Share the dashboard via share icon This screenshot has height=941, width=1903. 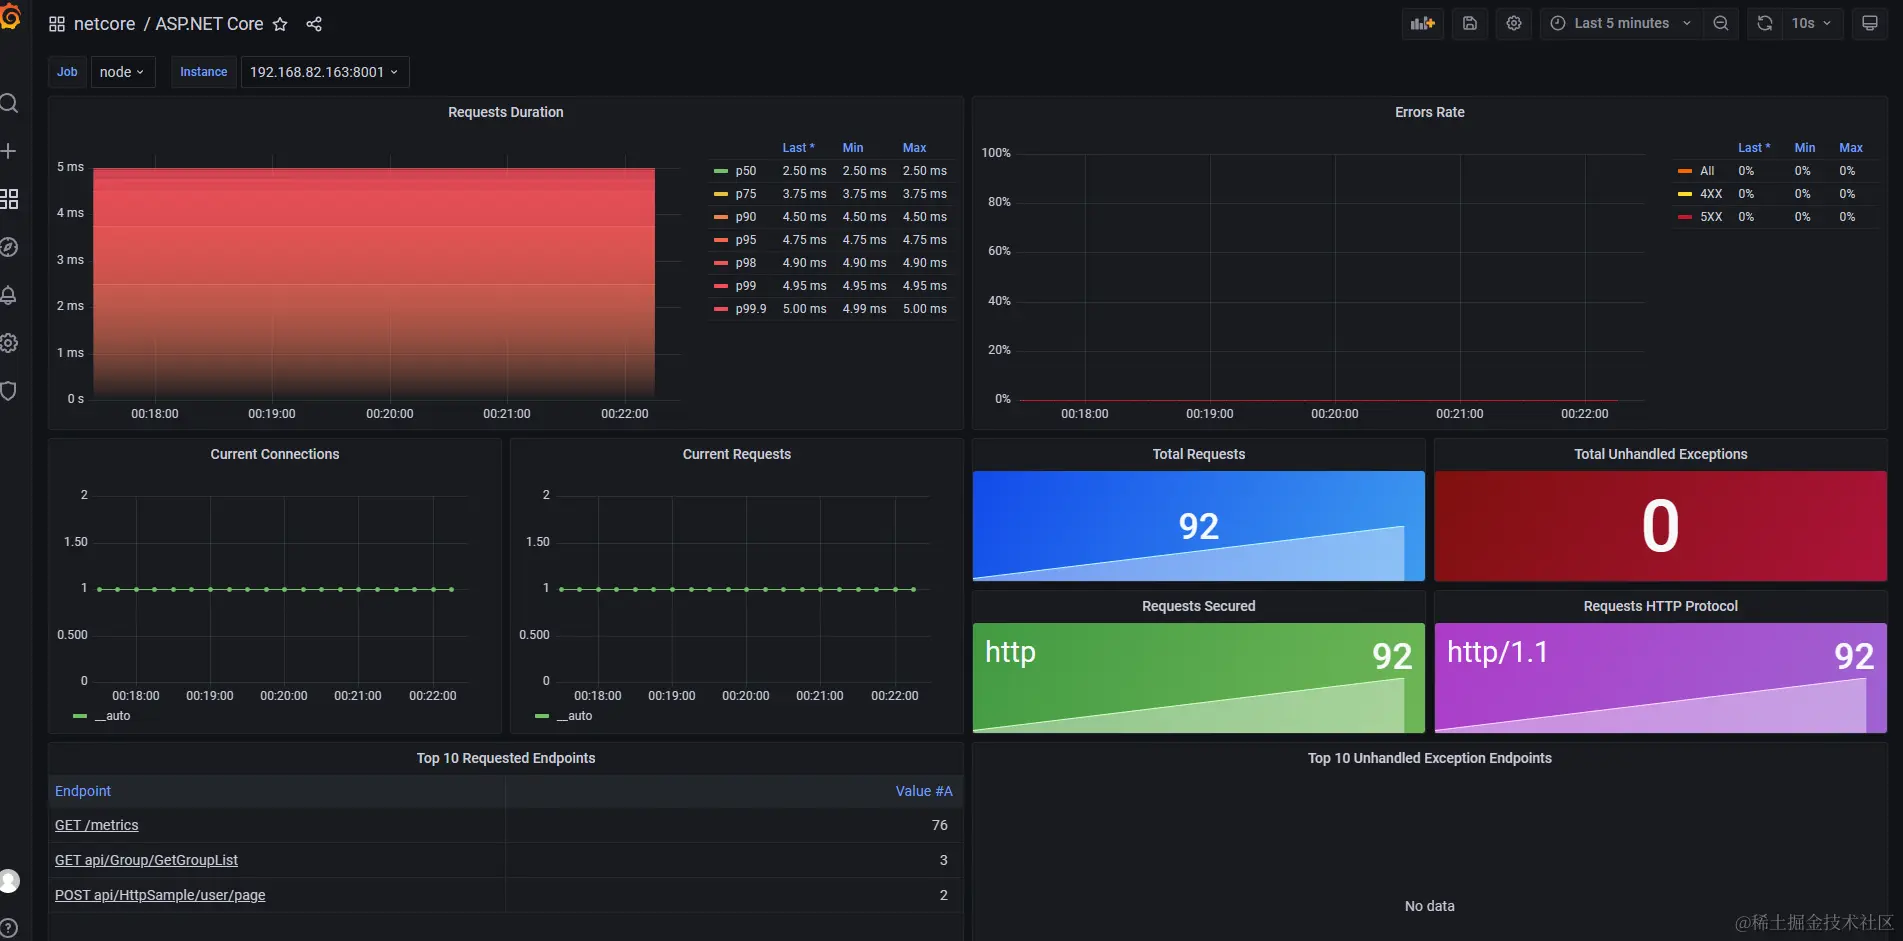pos(314,24)
